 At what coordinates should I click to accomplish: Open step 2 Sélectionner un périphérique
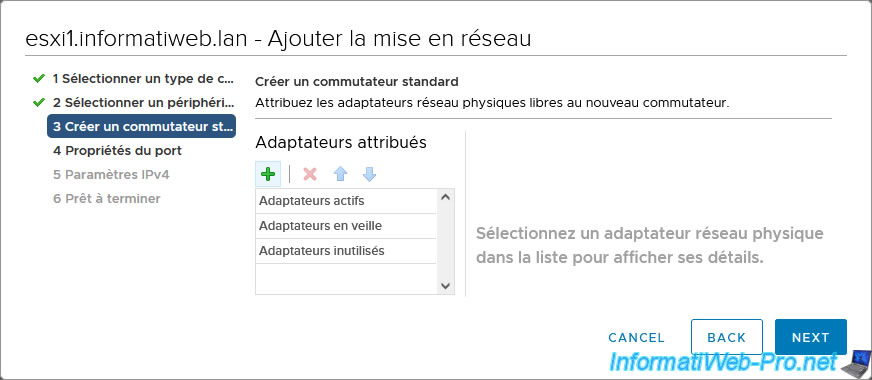(143, 102)
